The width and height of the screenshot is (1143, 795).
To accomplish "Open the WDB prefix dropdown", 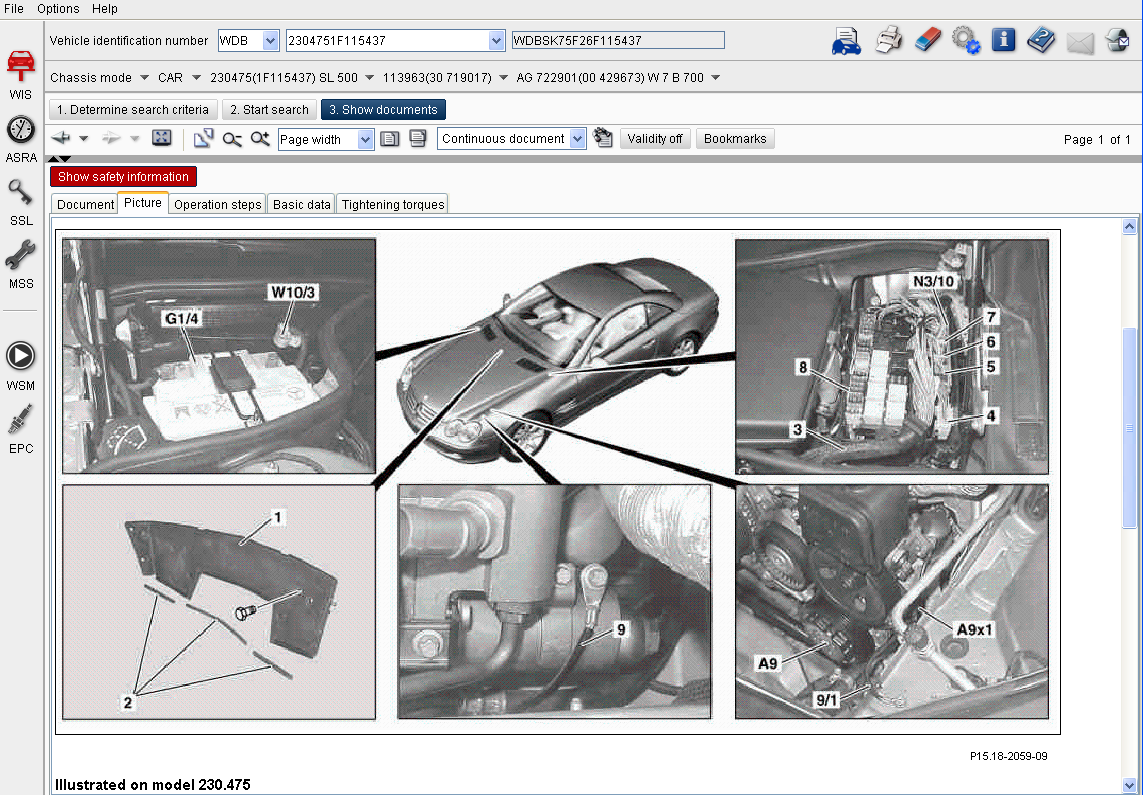I will coord(270,41).
